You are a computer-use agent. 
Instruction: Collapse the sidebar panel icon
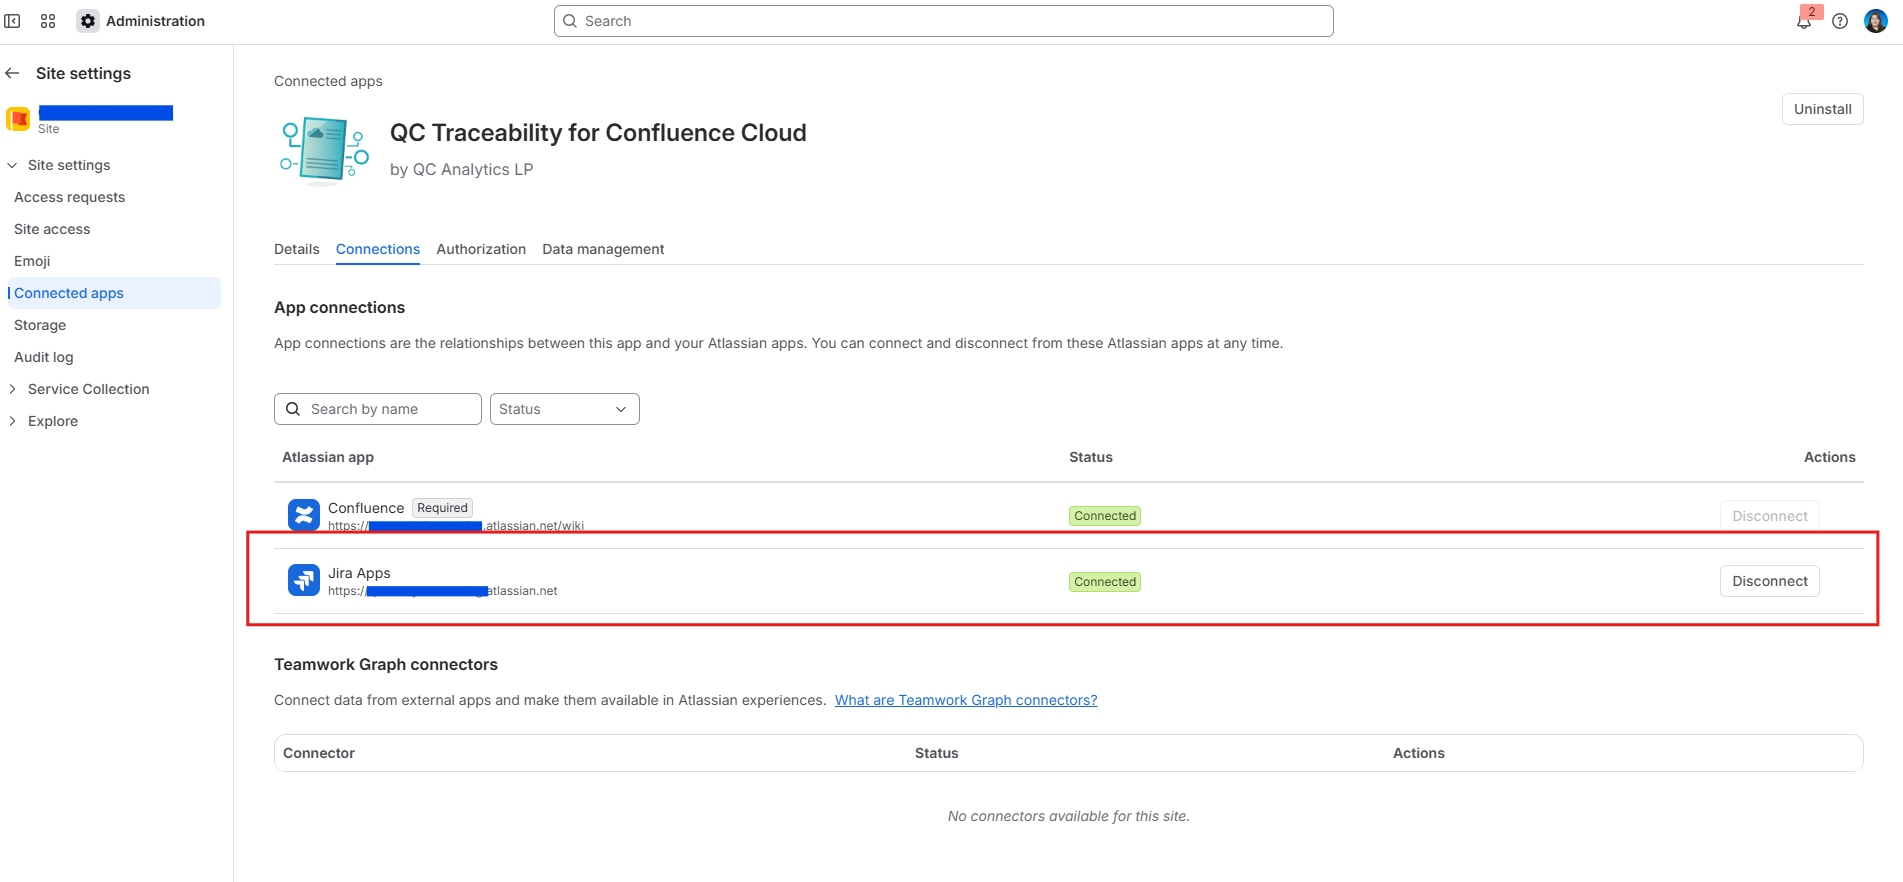coord(12,21)
